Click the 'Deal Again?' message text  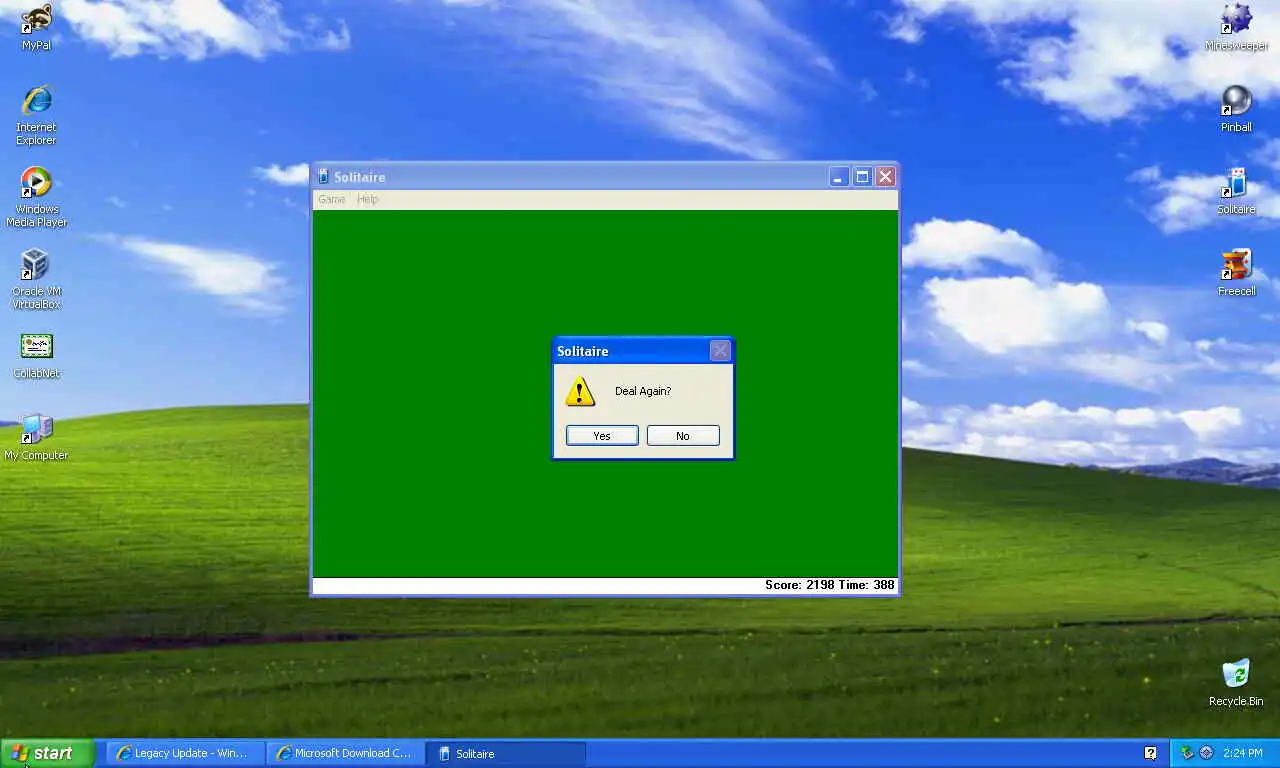643,391
